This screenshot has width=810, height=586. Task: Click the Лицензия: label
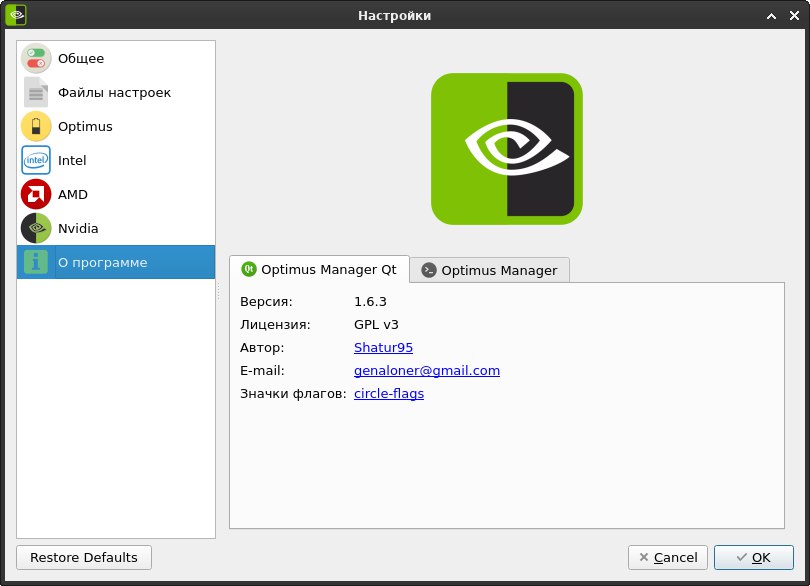275,325
